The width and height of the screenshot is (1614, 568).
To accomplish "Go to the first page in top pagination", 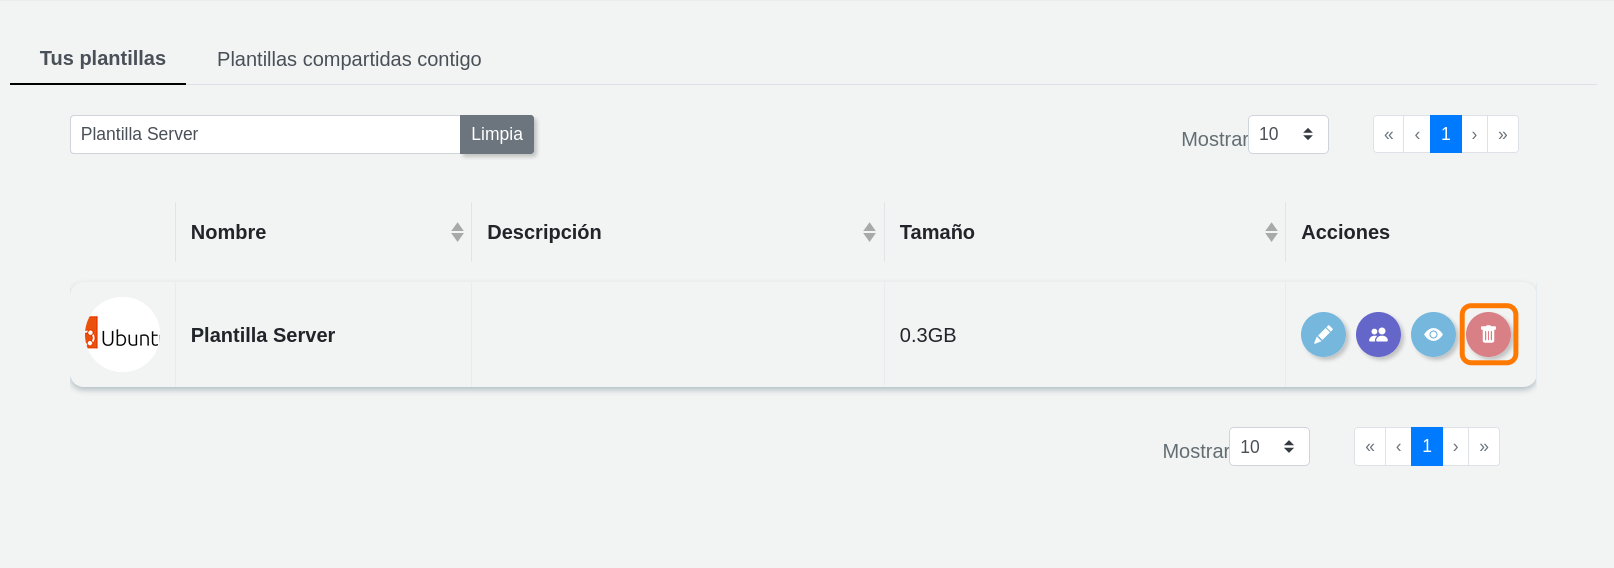I will (x=1388, y=134).
